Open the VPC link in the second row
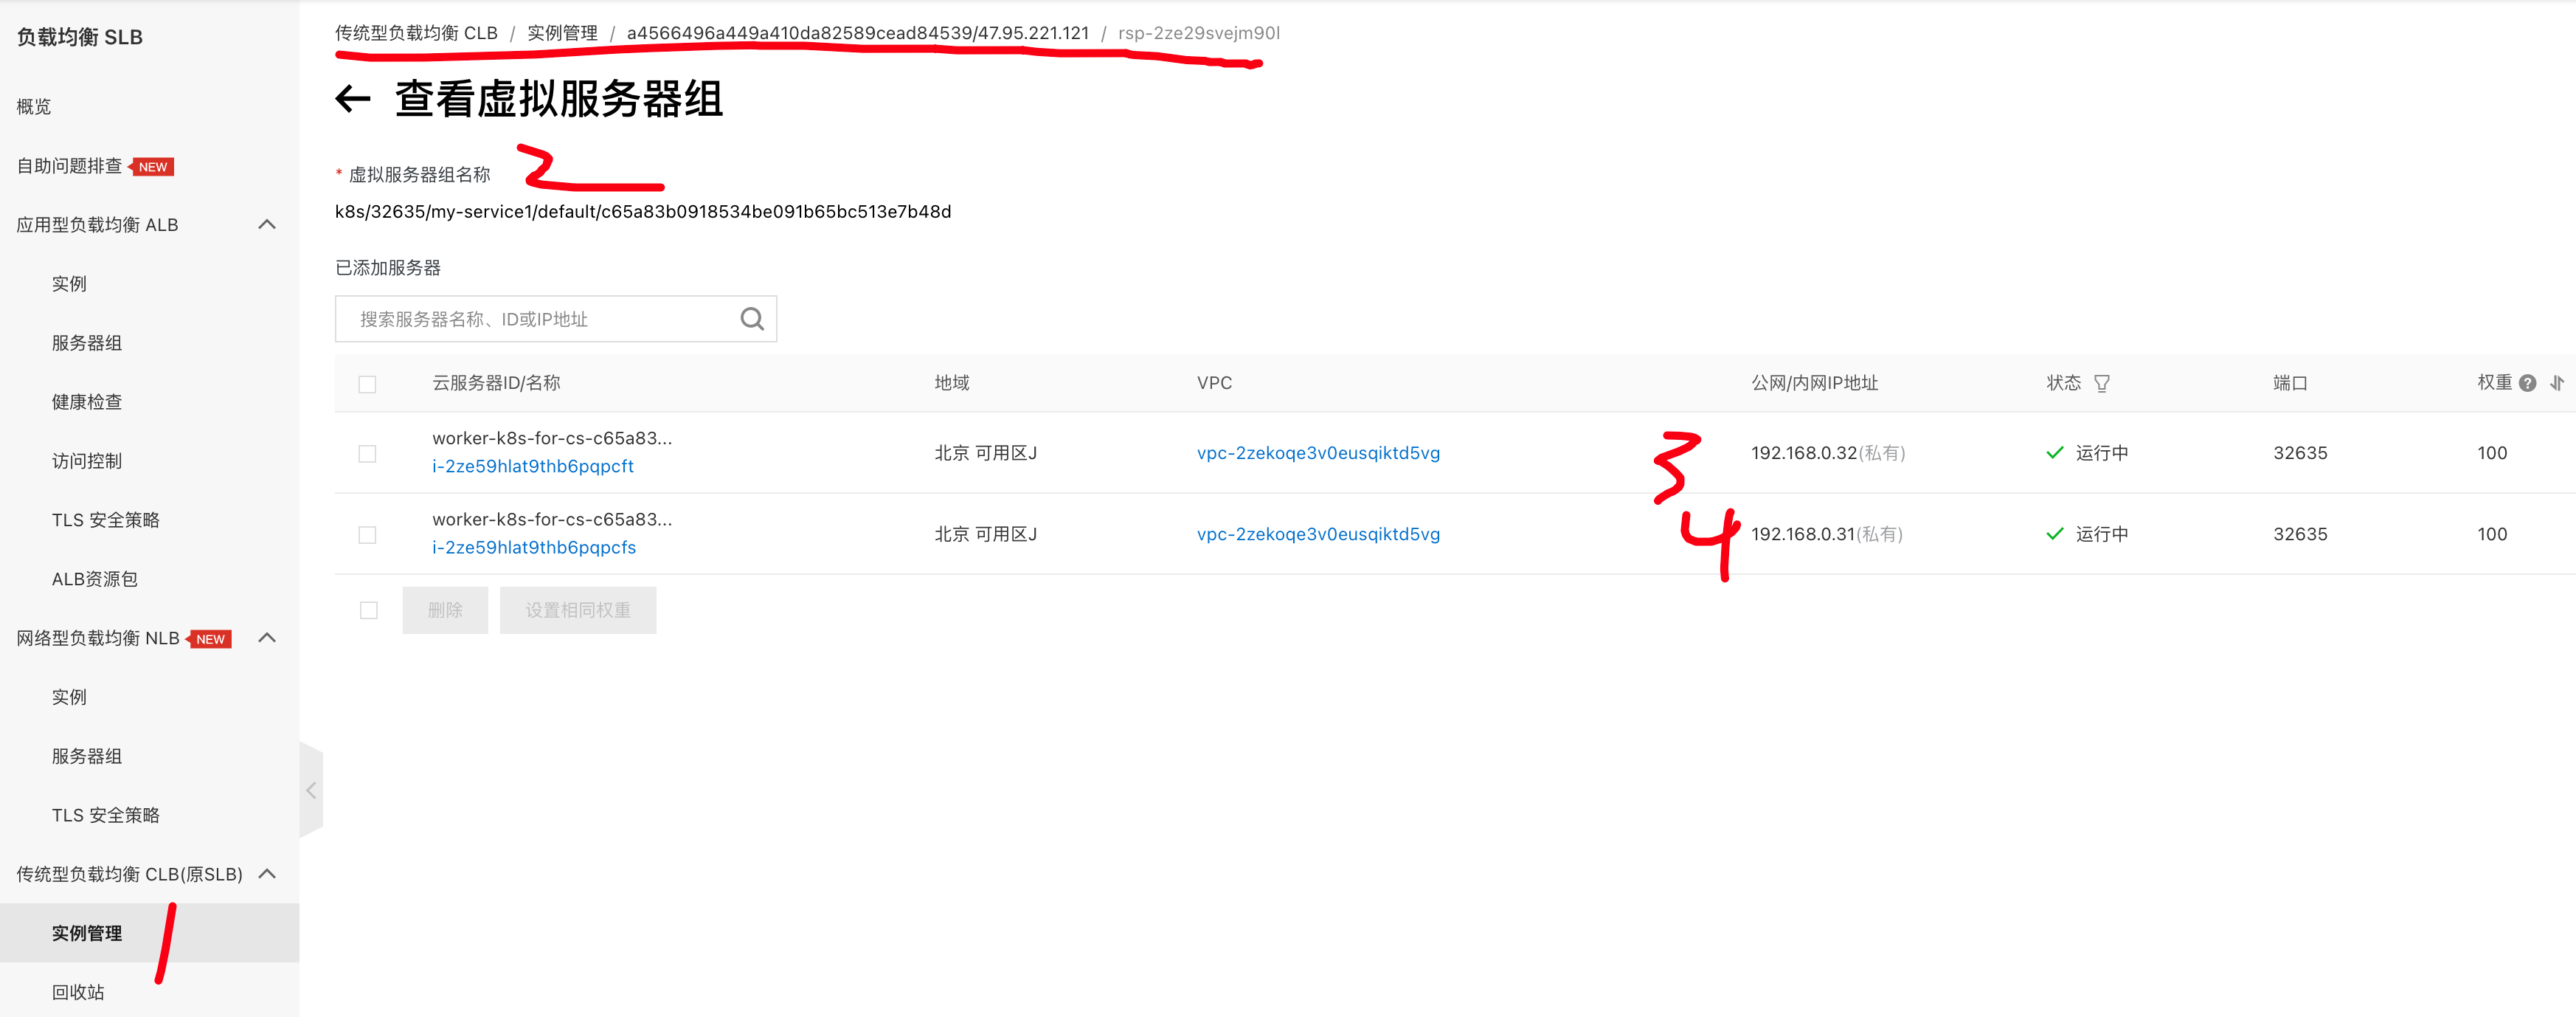This screenshot has width=2576, height=1017. pyautogui.click(x=1318, y=534)
